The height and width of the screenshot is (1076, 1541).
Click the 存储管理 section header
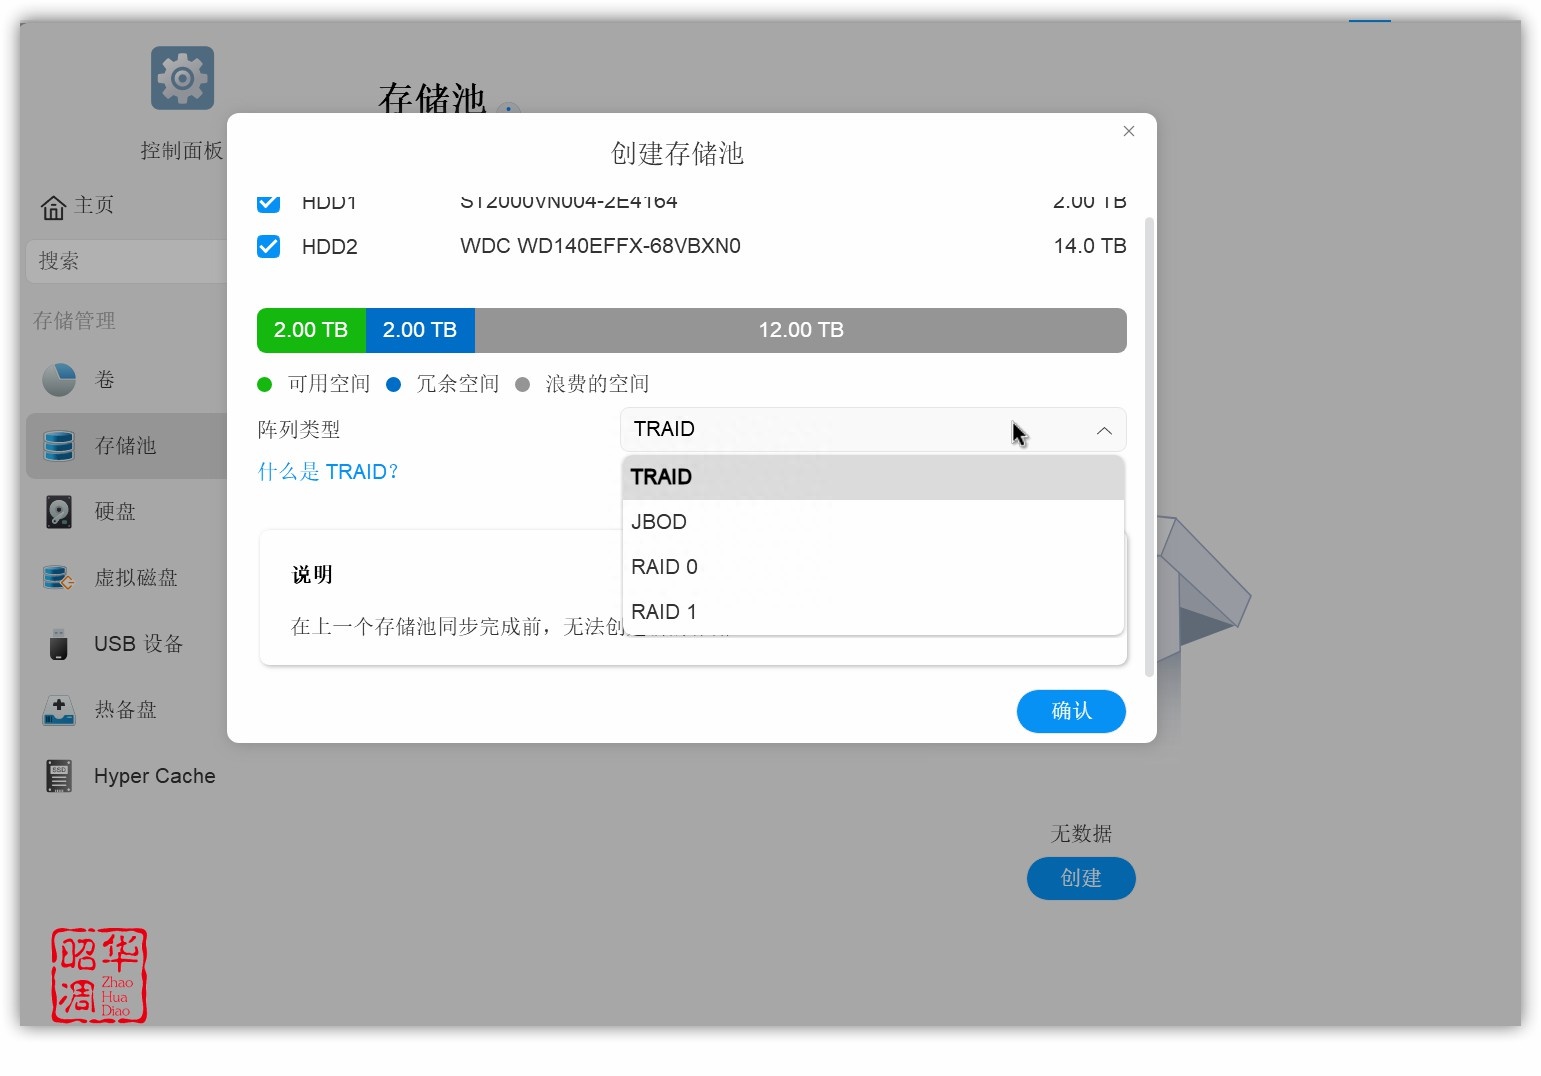point(75,321)
